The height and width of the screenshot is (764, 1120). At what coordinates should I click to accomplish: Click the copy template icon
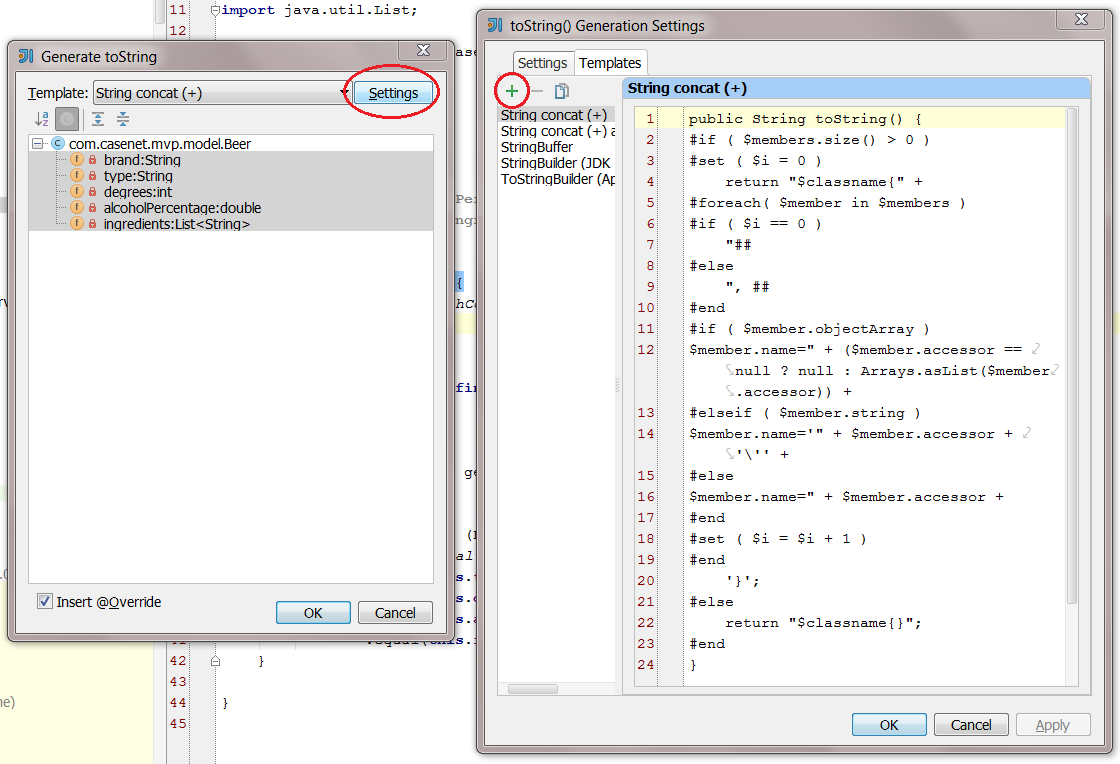(561, 91)
